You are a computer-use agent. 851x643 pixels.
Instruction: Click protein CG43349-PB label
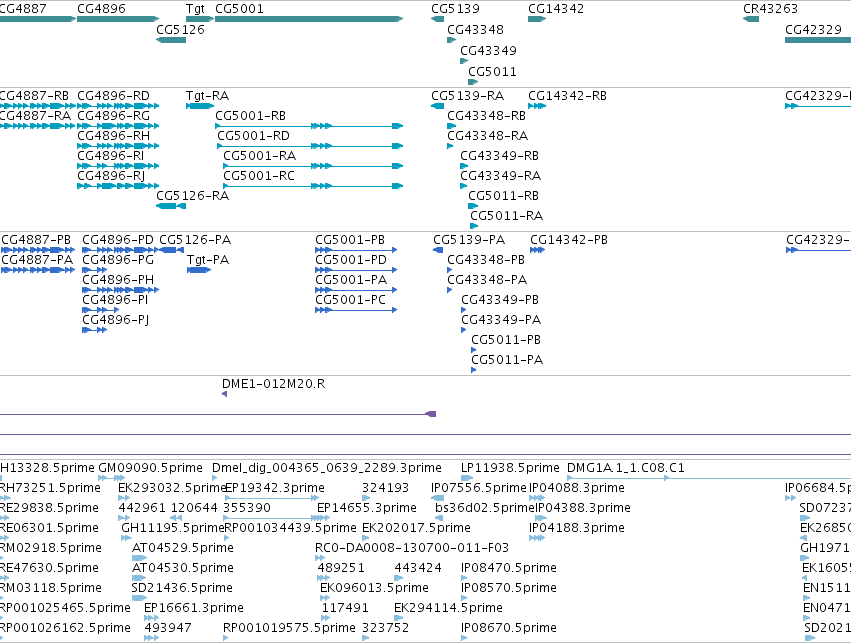500,300
